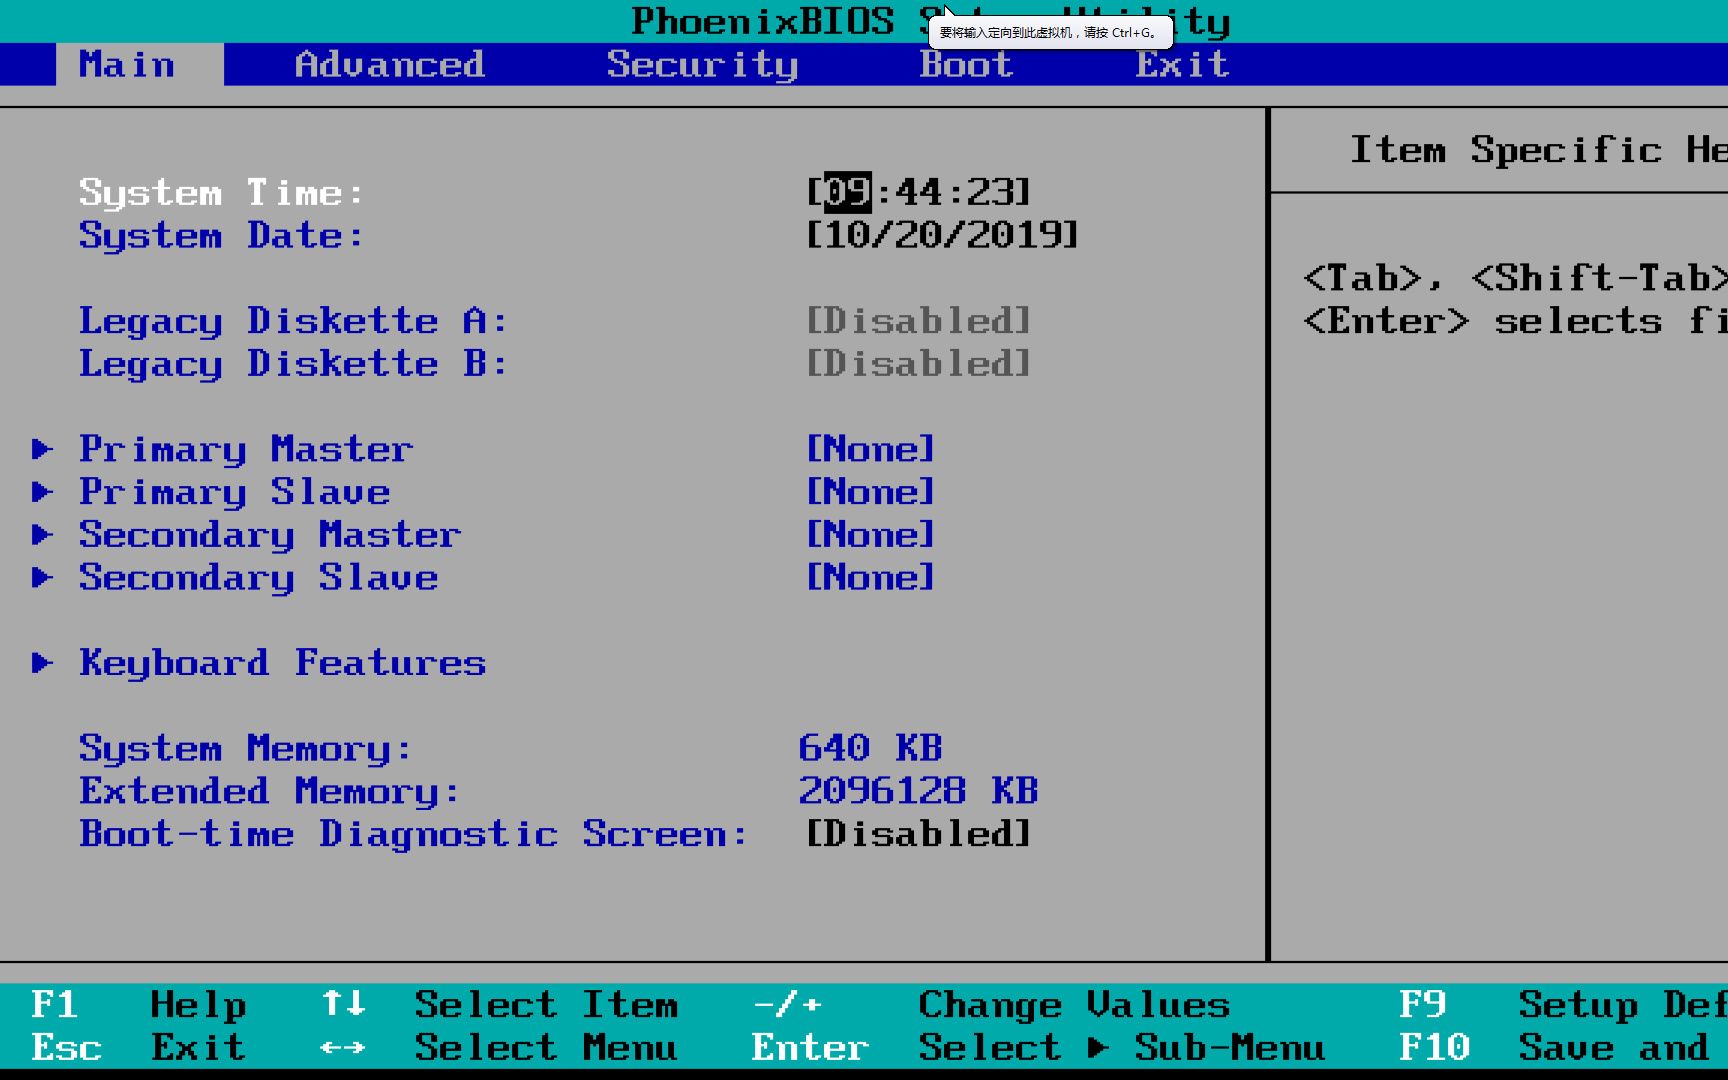Click the Esc Exit key hint

(x=138, y=1048)
